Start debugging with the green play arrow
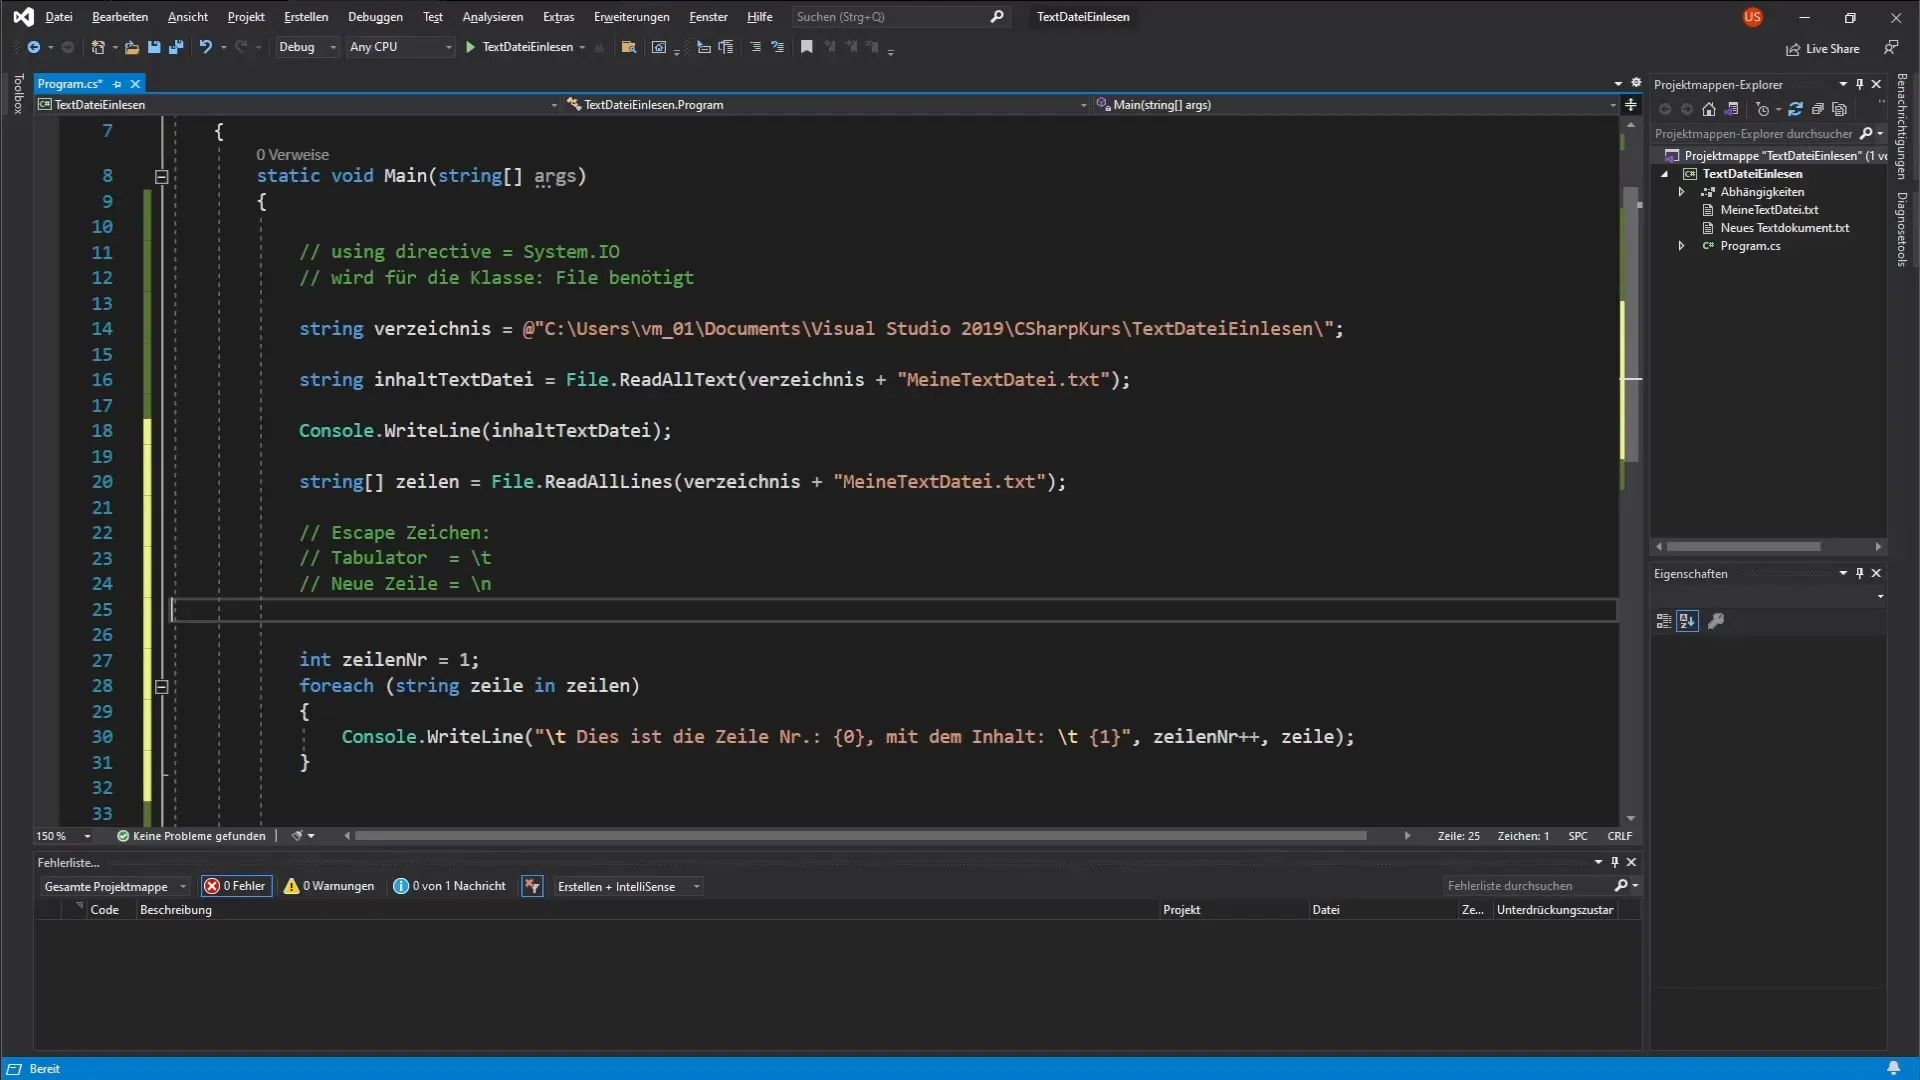 (470, 47)
